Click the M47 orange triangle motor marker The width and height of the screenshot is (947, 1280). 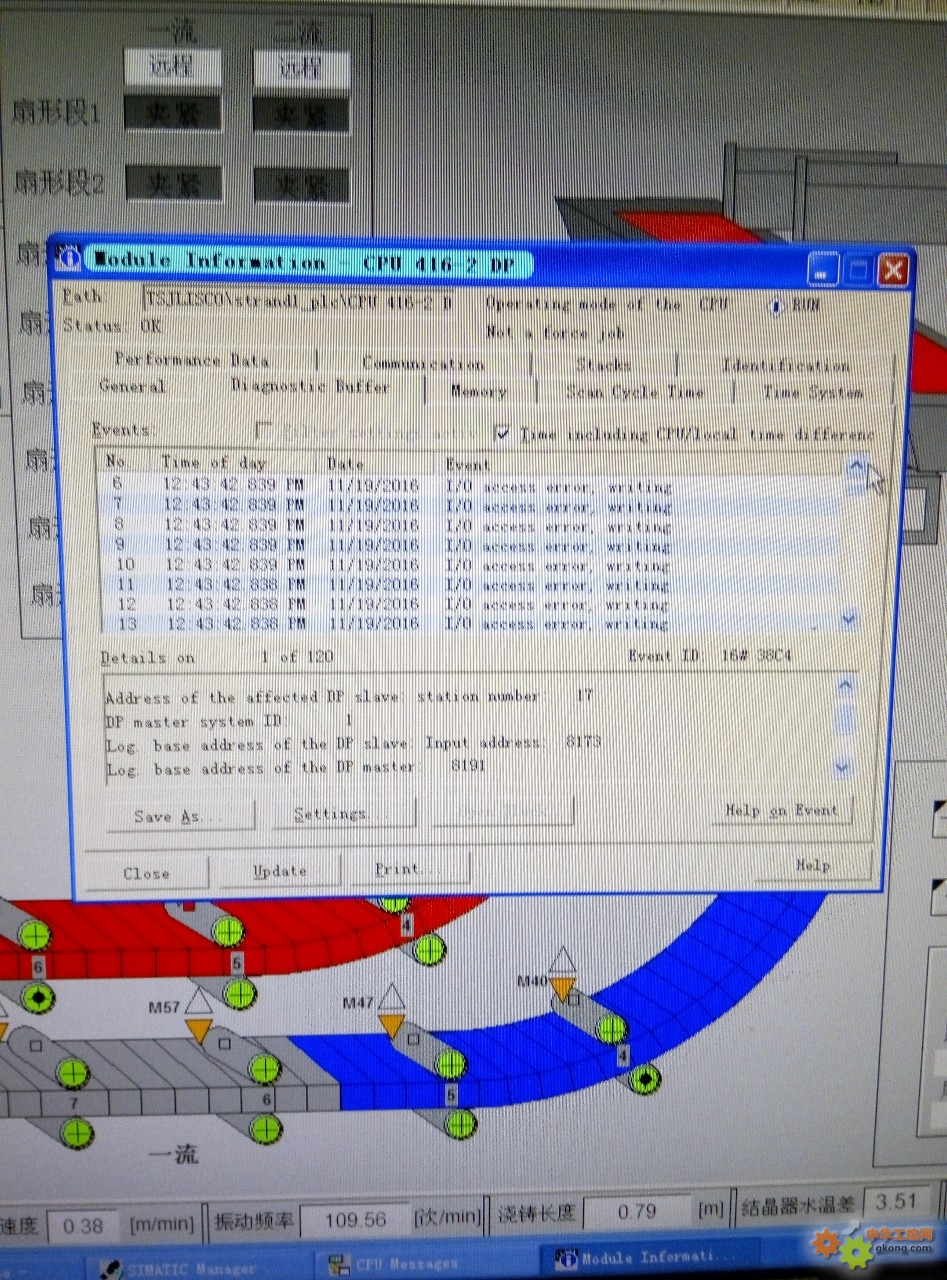391,1024
